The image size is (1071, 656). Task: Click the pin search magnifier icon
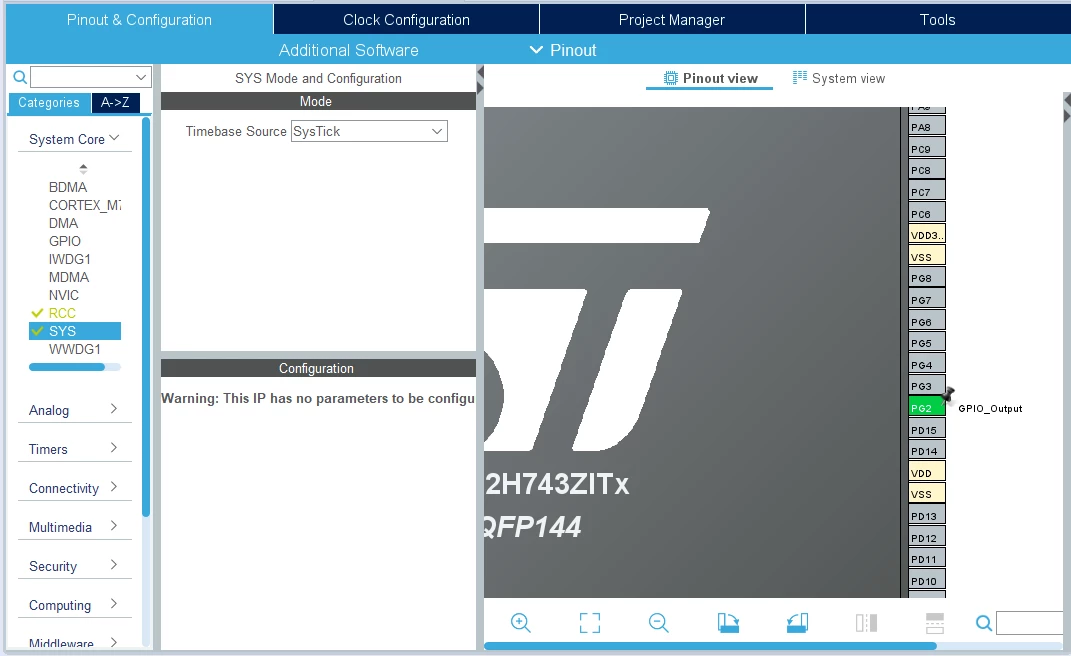tap(984, 623)
